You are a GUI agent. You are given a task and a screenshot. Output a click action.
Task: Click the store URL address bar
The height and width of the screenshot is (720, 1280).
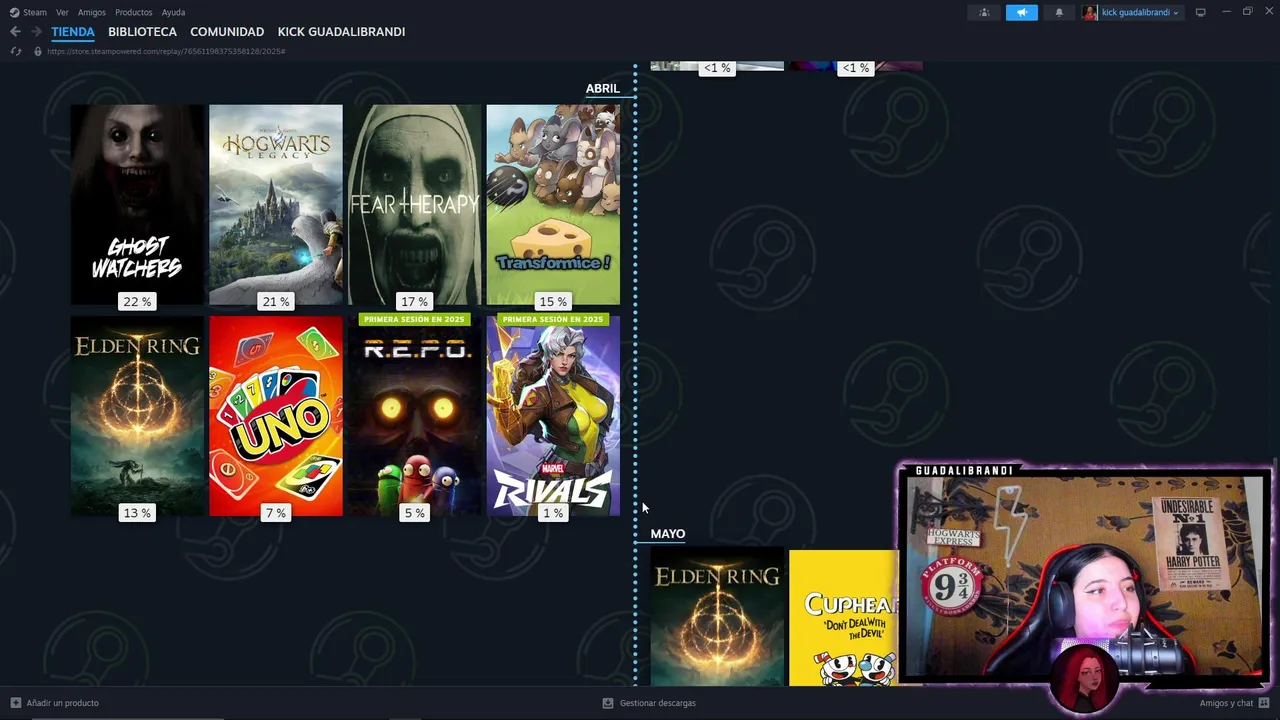(x=166, y=51)
